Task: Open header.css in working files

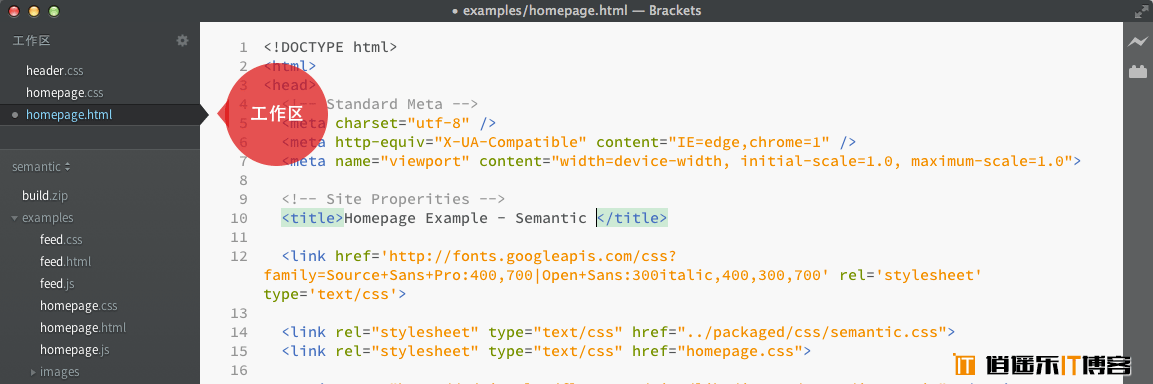Action: click(54, 71)
